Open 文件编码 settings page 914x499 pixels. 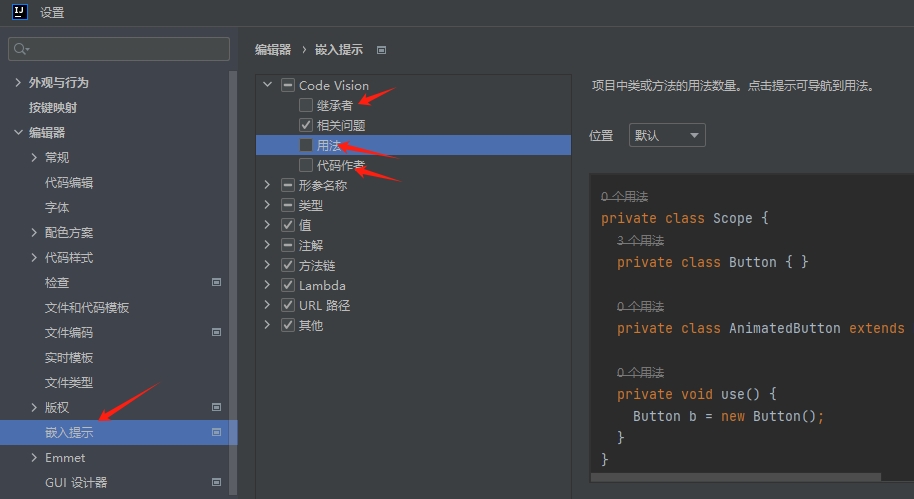click(69, 333)
